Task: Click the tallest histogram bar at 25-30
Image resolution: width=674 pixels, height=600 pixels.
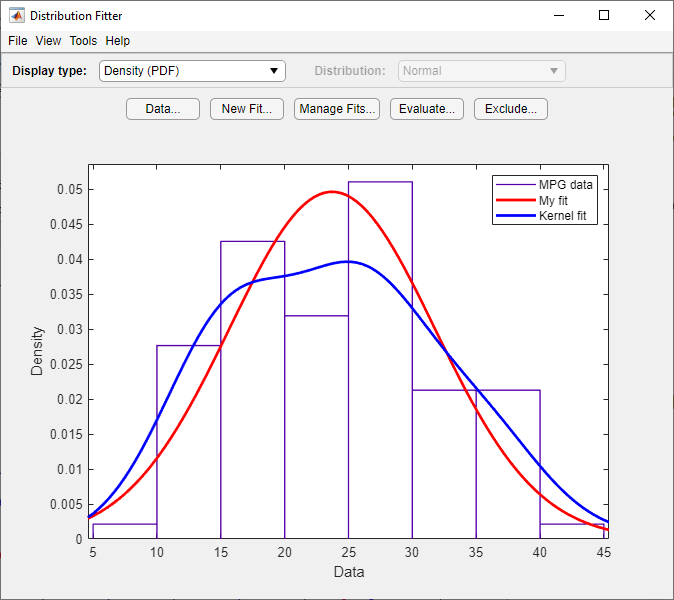Action: (380, 360)
